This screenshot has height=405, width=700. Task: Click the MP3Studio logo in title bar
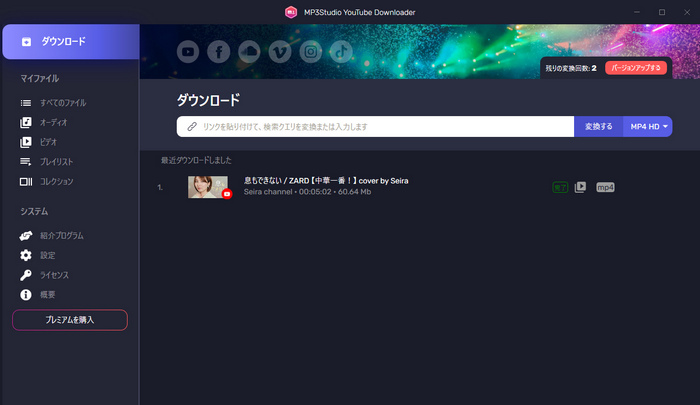[x=291, y=12]
